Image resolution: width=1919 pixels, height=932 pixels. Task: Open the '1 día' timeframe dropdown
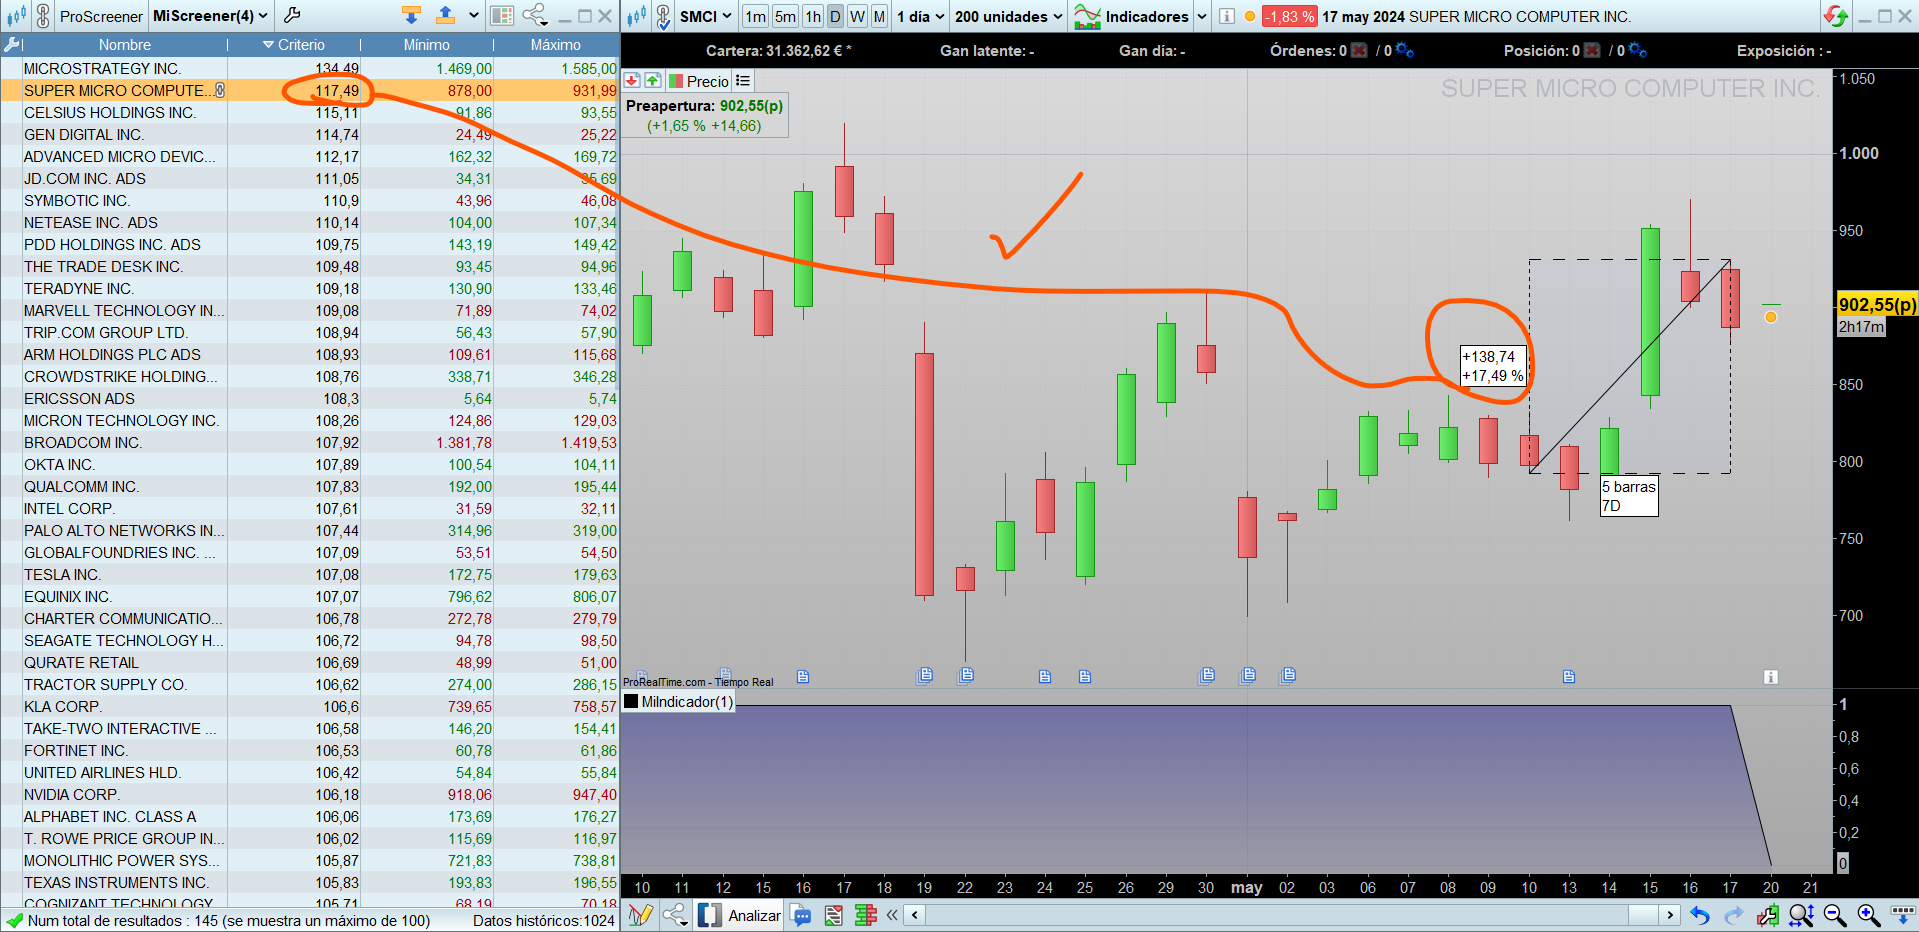point(920,17)
